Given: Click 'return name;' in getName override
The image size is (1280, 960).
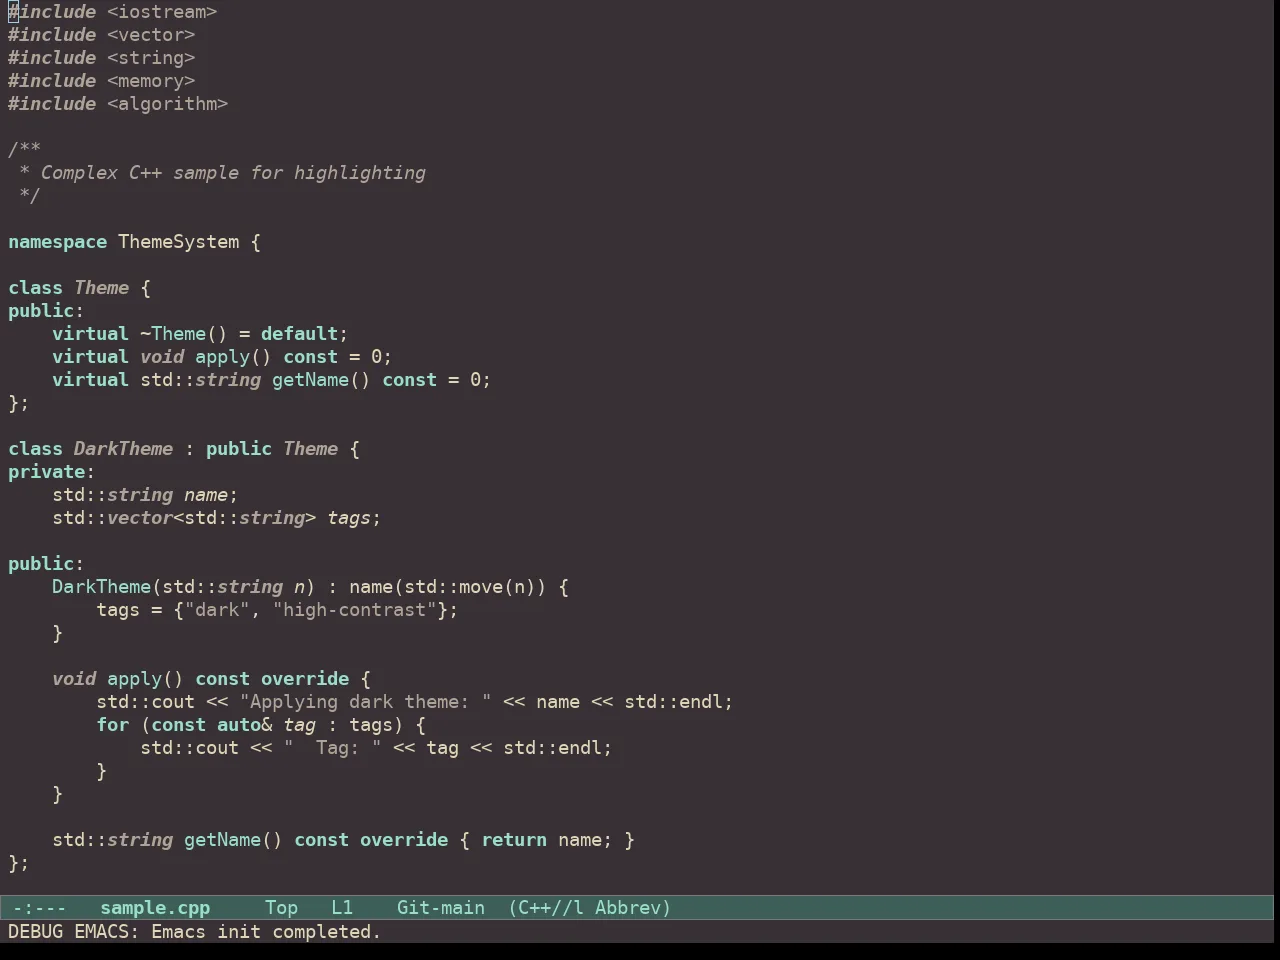Looking at the screenshot, I should tap(548, 840).
